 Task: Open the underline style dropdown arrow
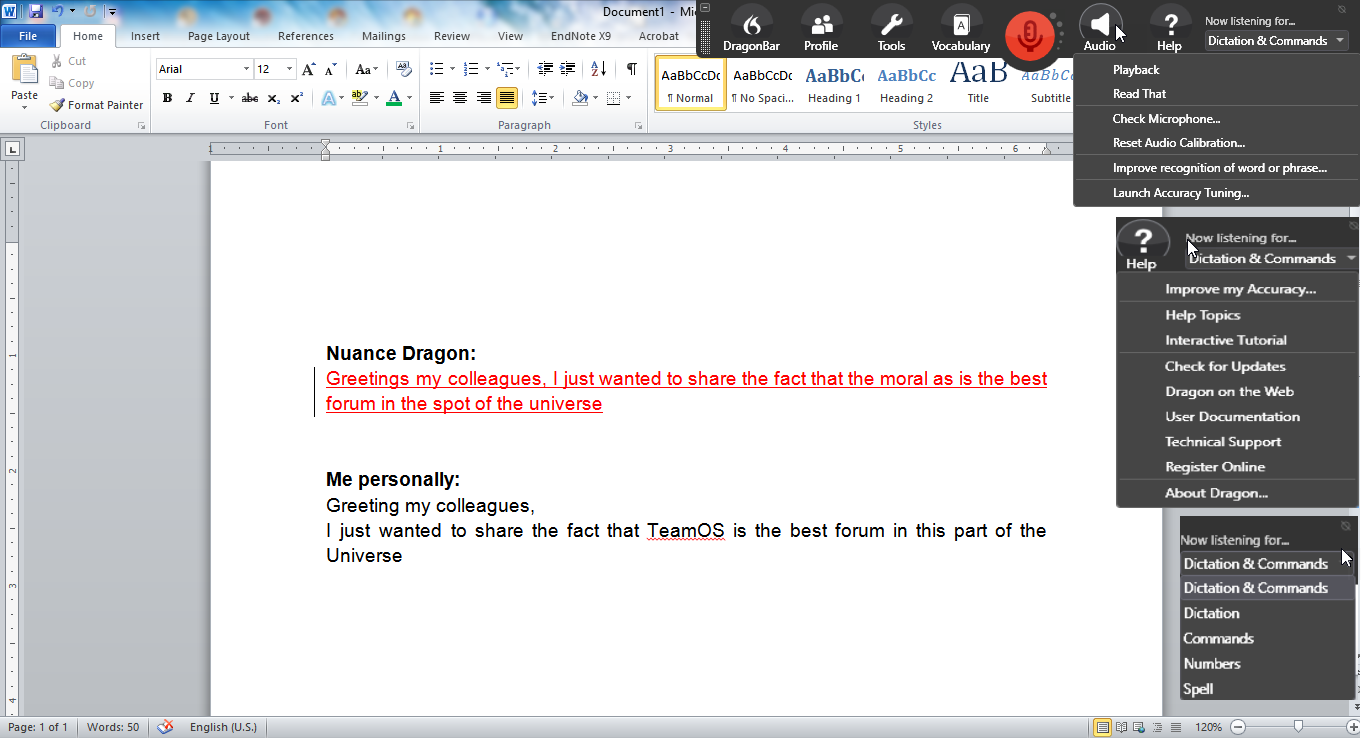click(x=231, y=98)
